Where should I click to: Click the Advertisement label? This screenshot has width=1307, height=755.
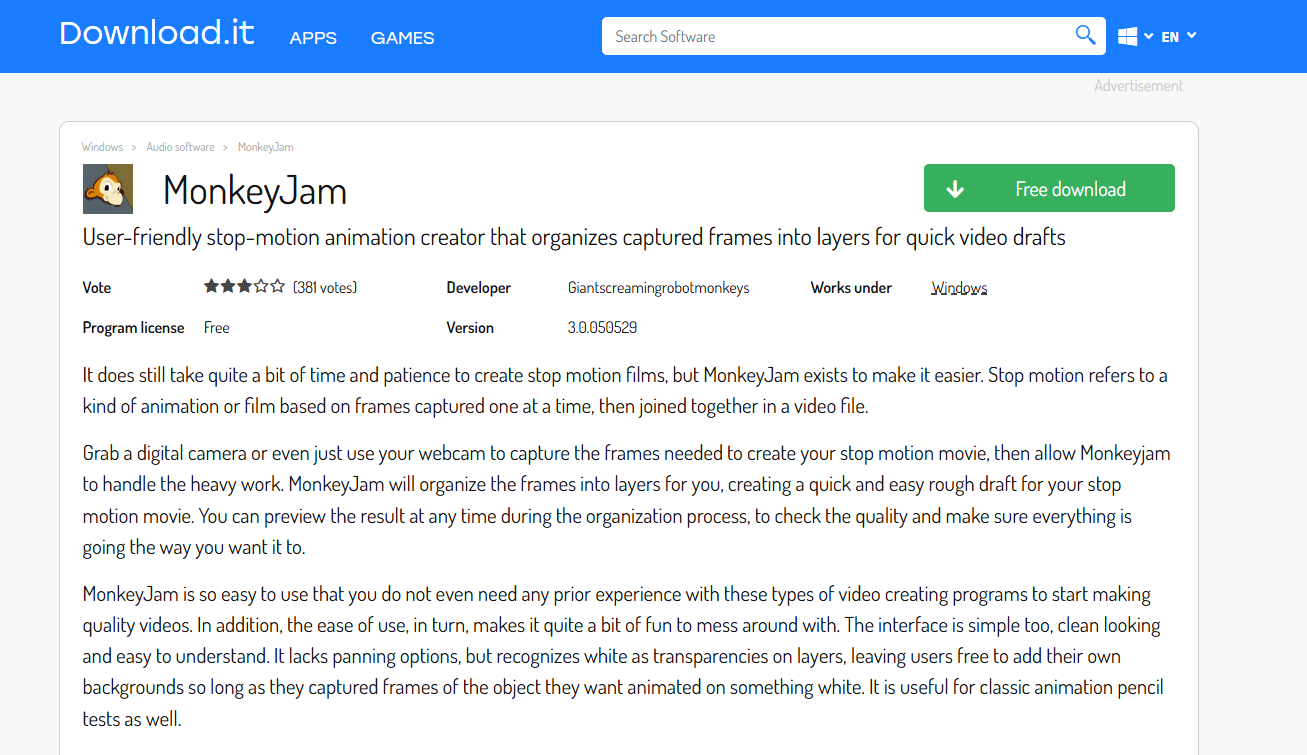point(1138,86)
